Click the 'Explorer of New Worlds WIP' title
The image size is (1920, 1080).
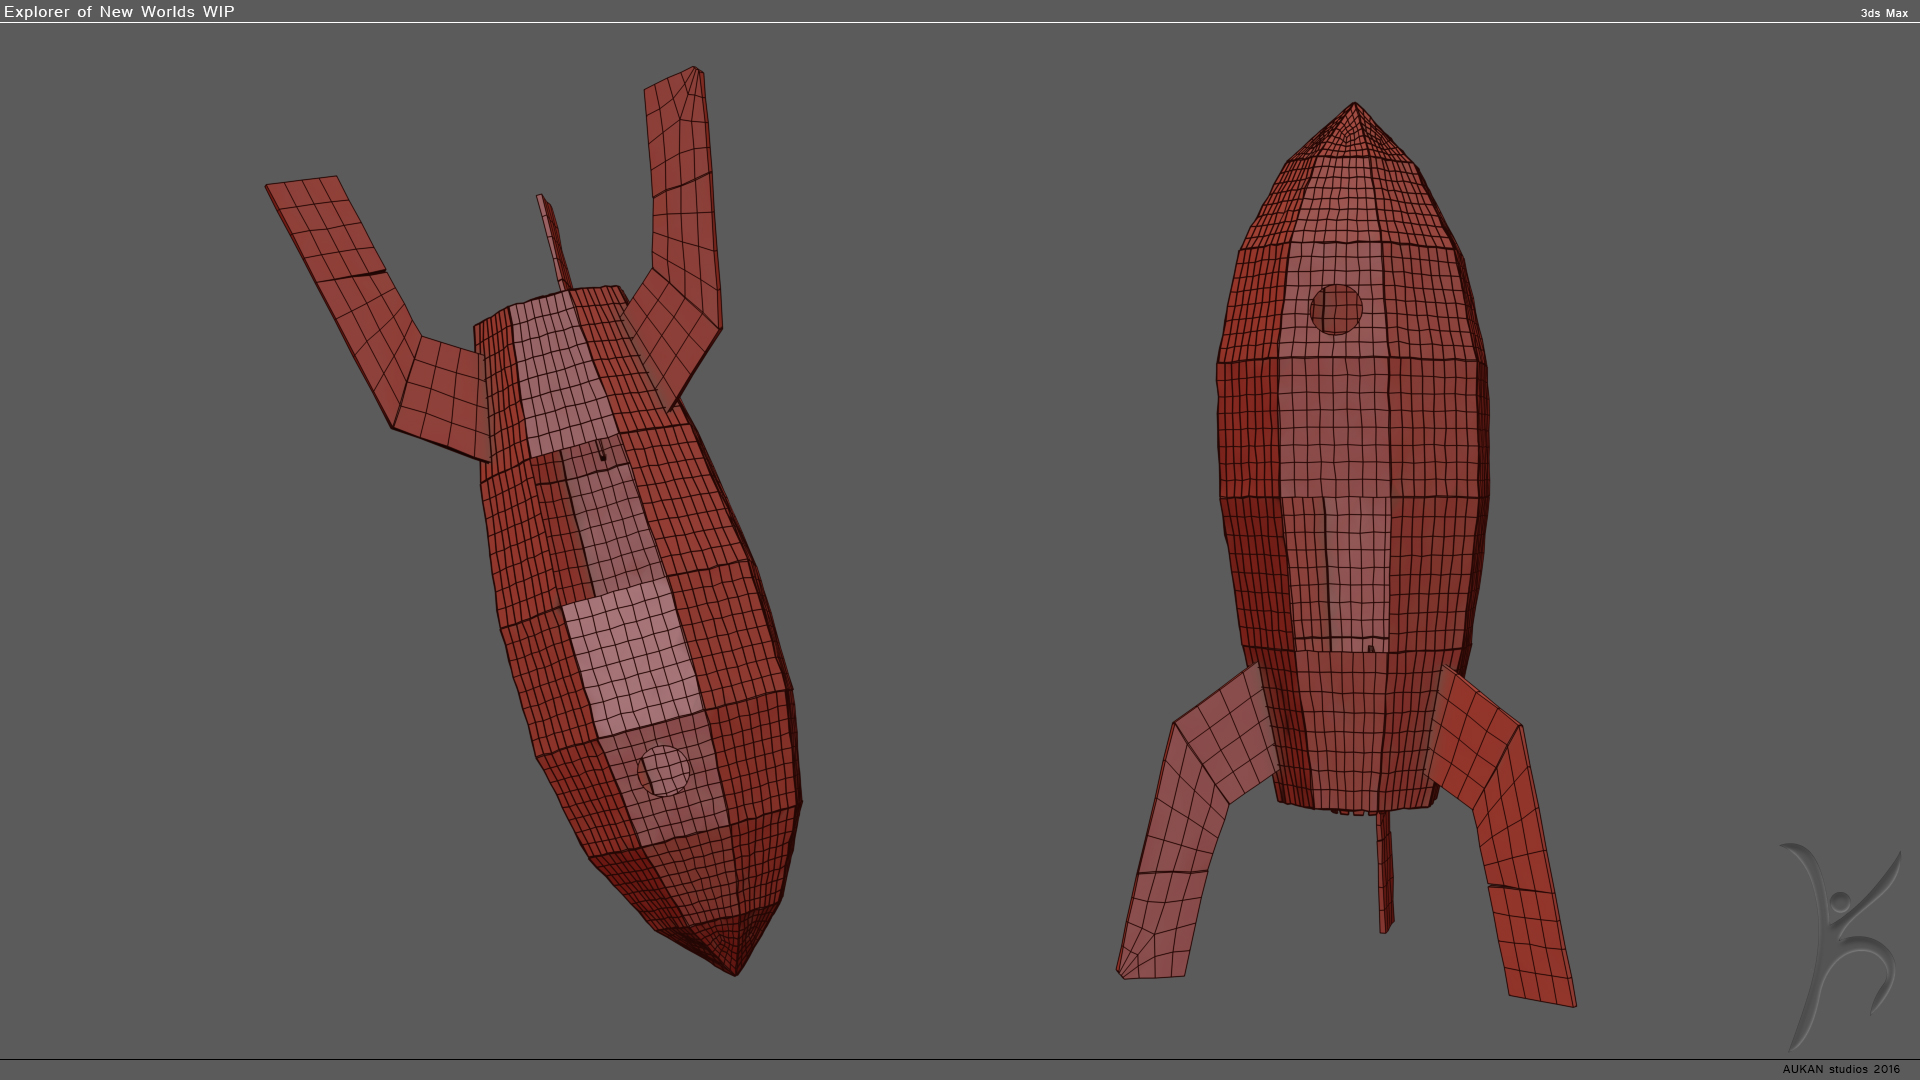[x=119, y=12]
